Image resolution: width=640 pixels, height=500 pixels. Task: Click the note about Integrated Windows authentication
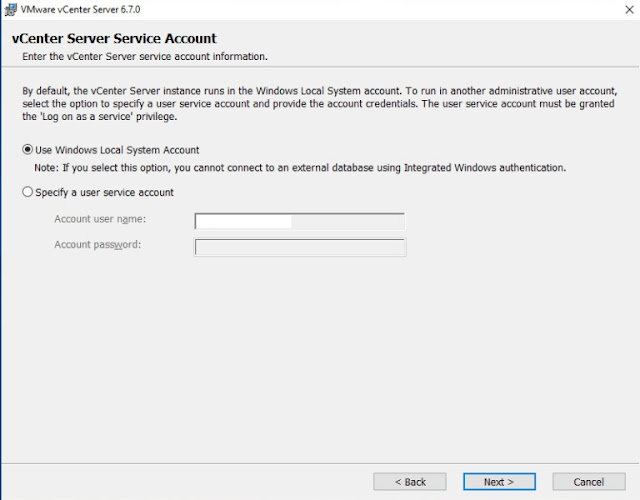(300, 168)
